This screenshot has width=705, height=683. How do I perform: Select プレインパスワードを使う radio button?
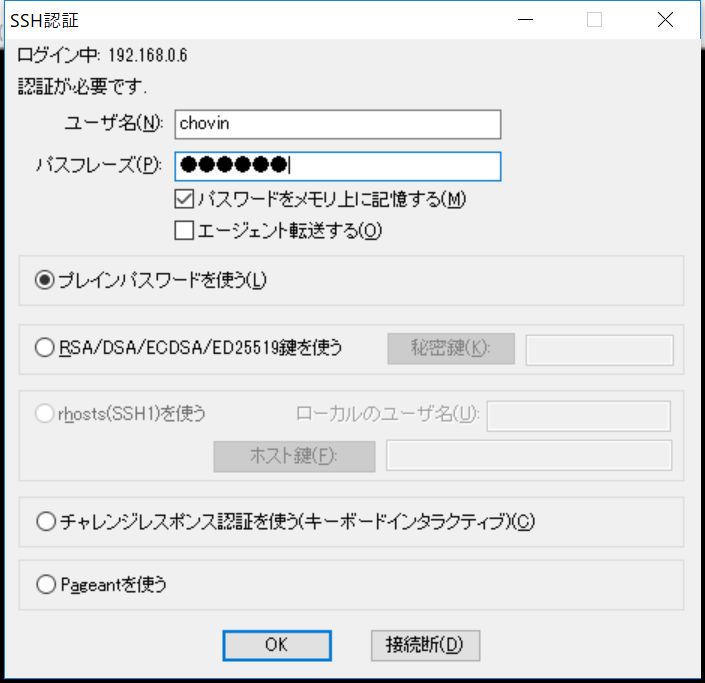click(45, 280)
